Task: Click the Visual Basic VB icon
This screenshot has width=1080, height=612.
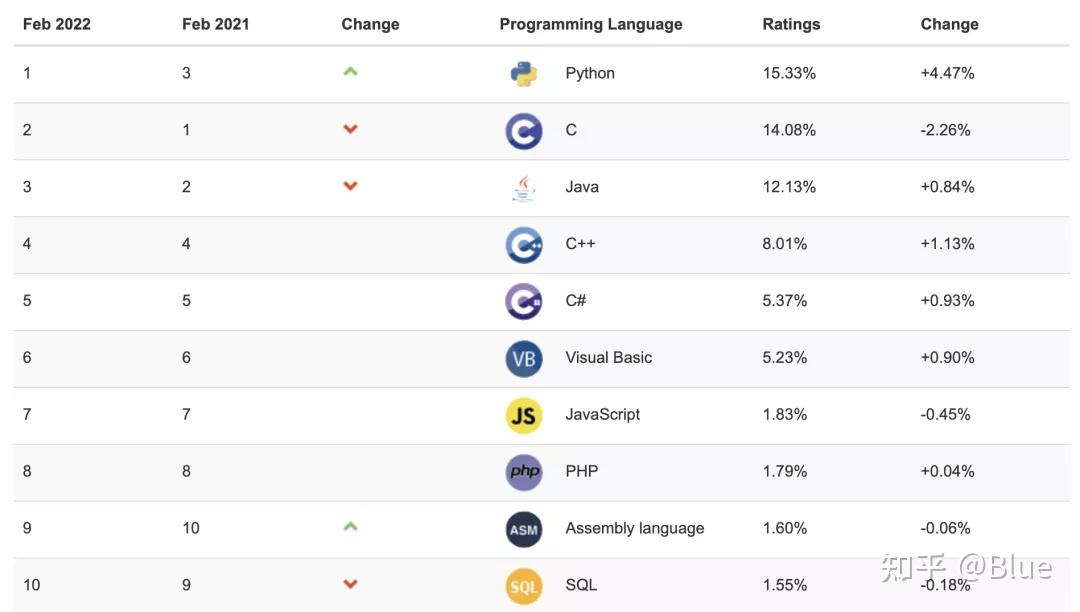Action: tap(523, 358)
